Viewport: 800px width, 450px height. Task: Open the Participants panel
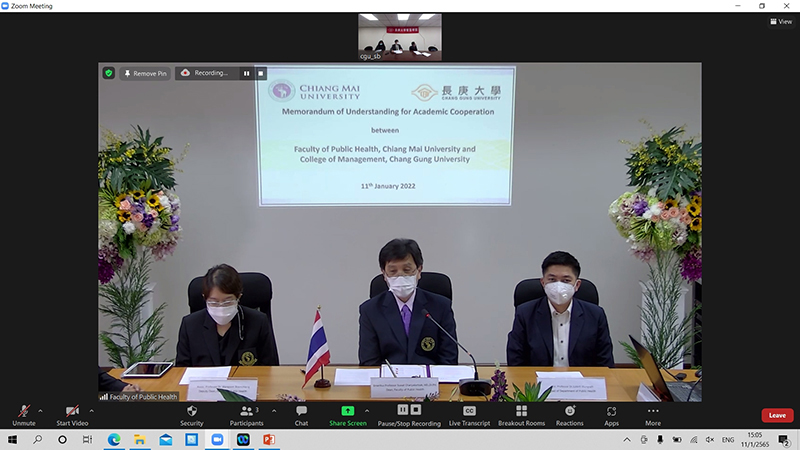pos(246,415)
